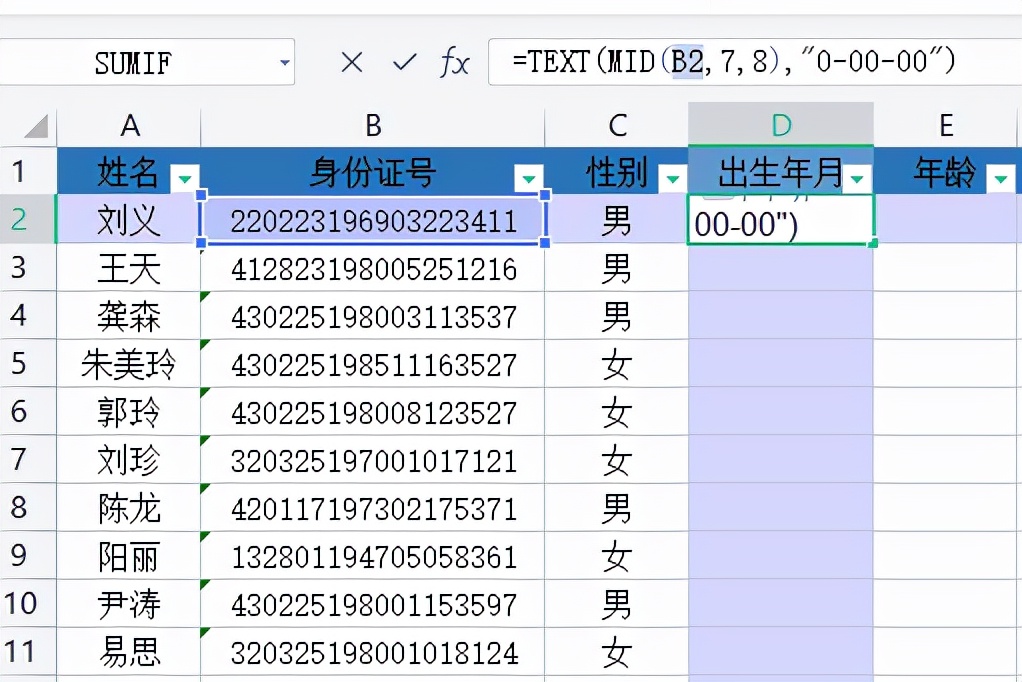Open the 身份证号 column filter dropdown
Viewport: 1022px width, 682px height.
[x=529, y=177]
